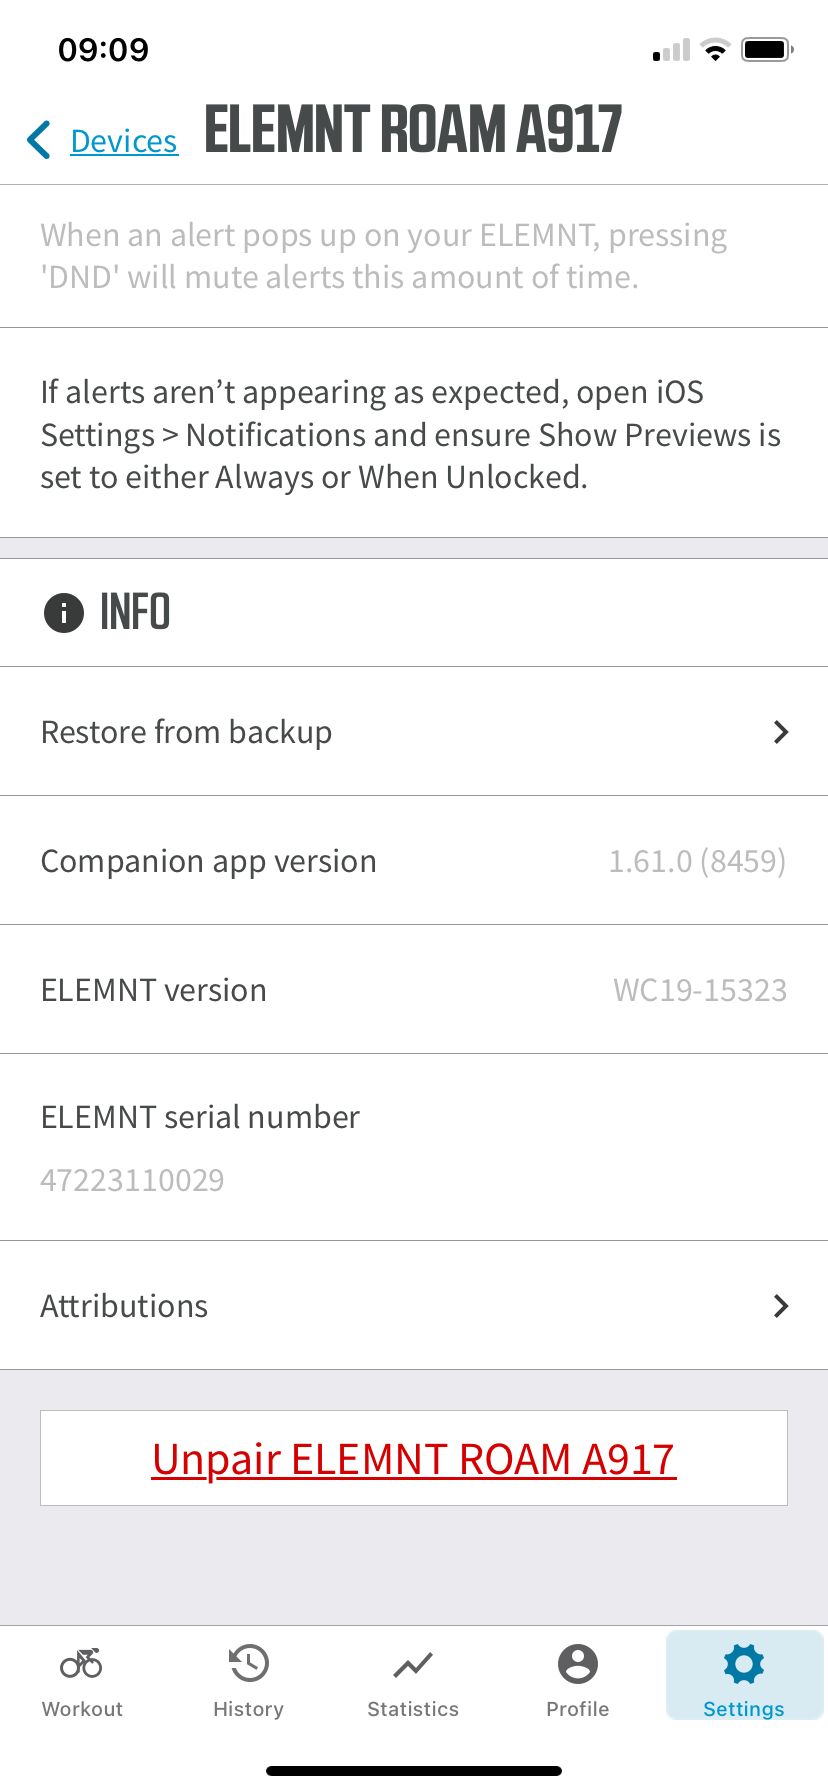This screenshot has height=1792, width=828.
Task: Tap the Settings gear icon
Action: point(744,1663)
